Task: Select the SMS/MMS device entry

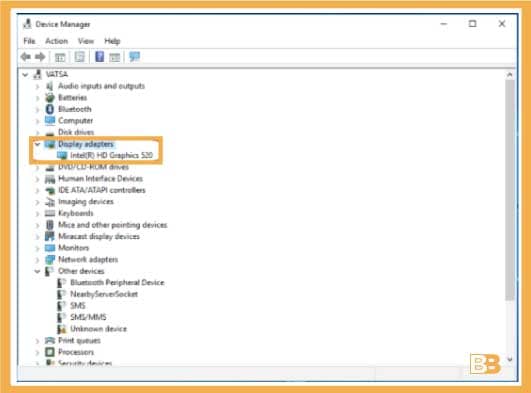Action: click(x=88, y=317)
